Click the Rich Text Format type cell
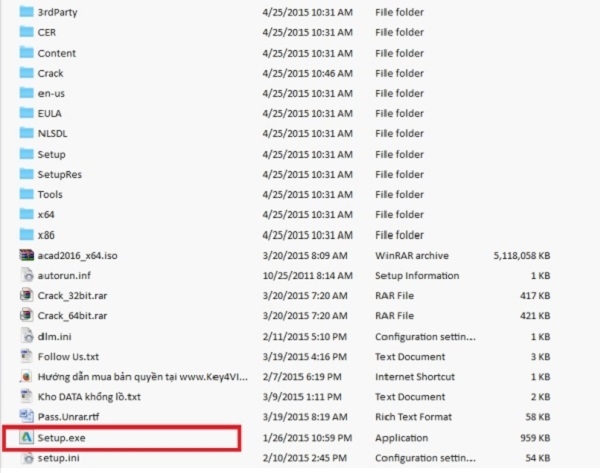600x473 pixels. pyautogui.click(x=413, y=417)
